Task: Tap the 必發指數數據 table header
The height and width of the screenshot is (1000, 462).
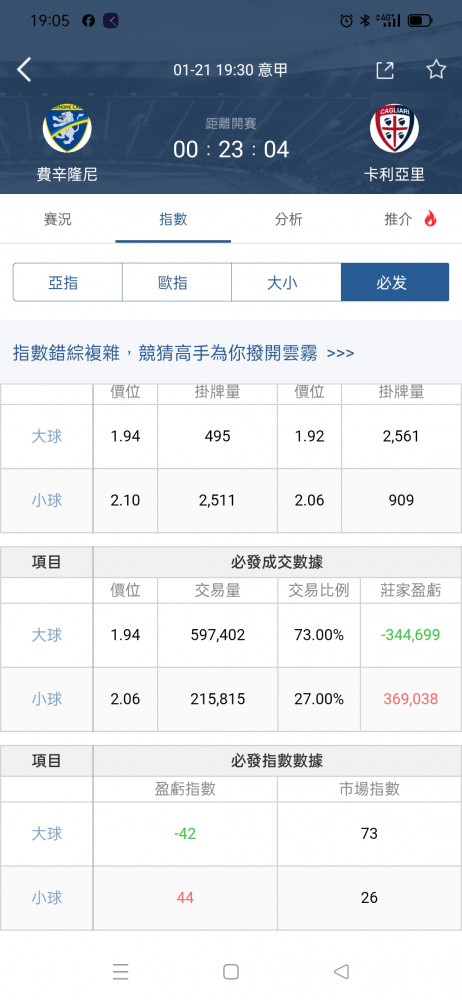Action: click(x=277, y=761)
